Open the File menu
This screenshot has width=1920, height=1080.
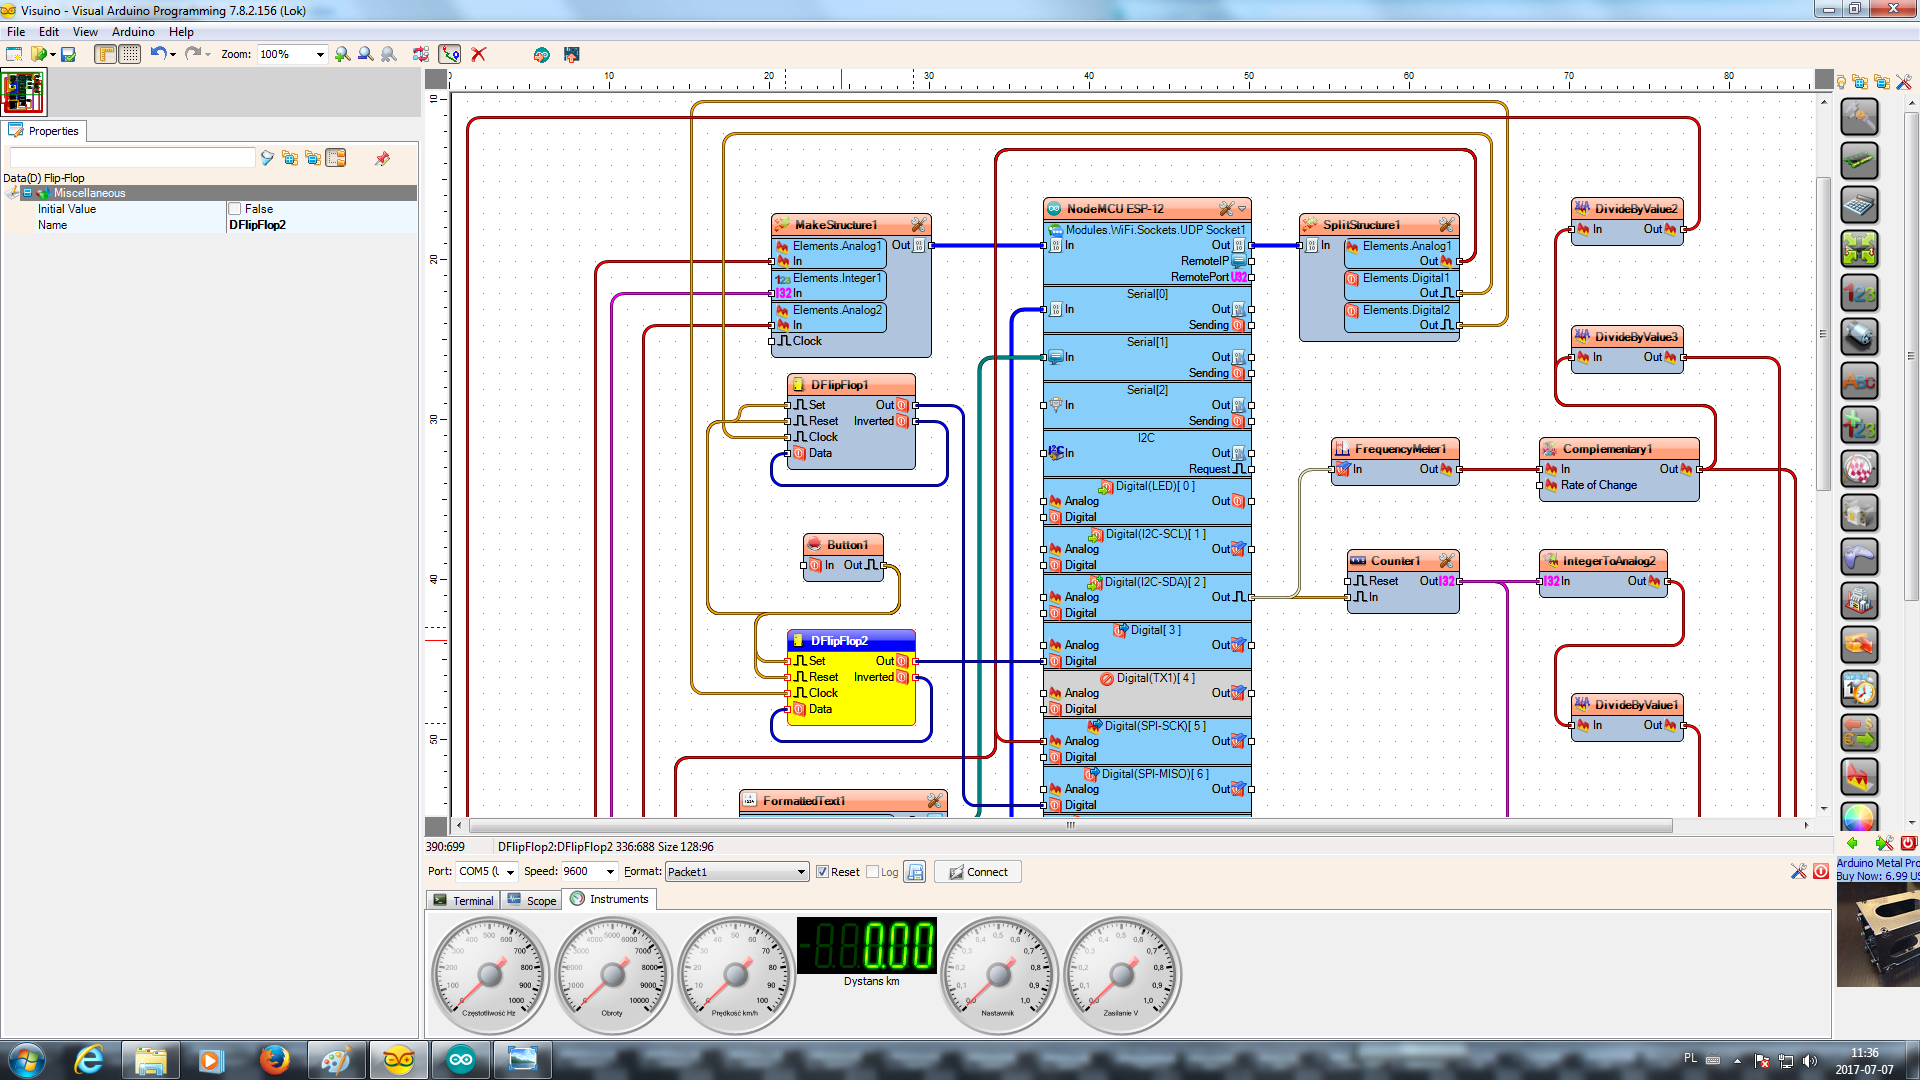[x=16, y=32]
